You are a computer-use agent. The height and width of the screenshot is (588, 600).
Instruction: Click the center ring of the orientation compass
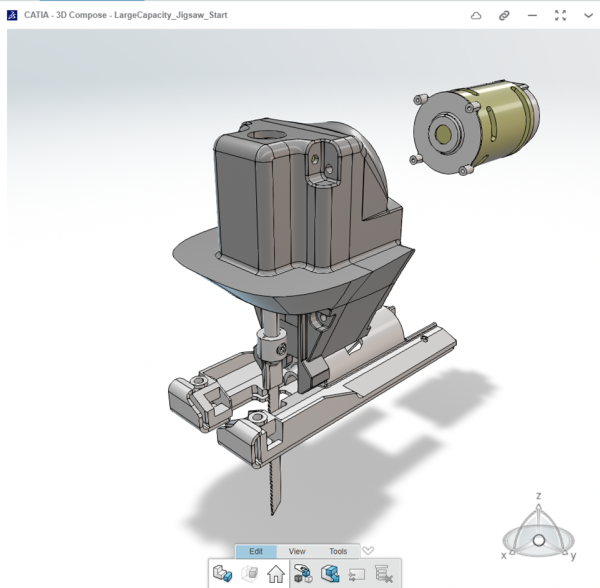tap(538, 540)
